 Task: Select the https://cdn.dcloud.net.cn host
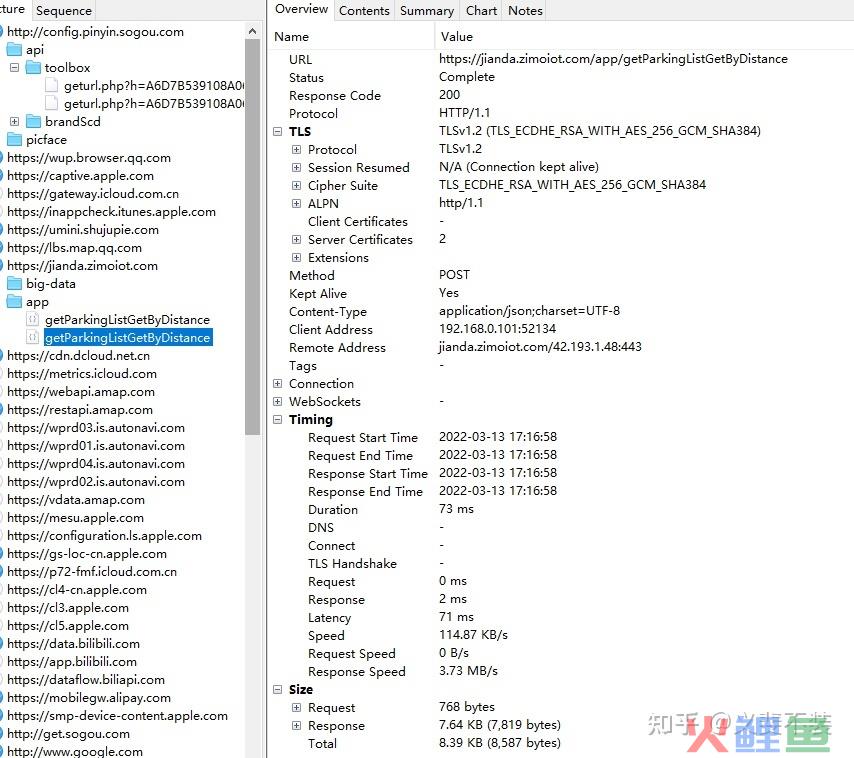coord(78,356)
